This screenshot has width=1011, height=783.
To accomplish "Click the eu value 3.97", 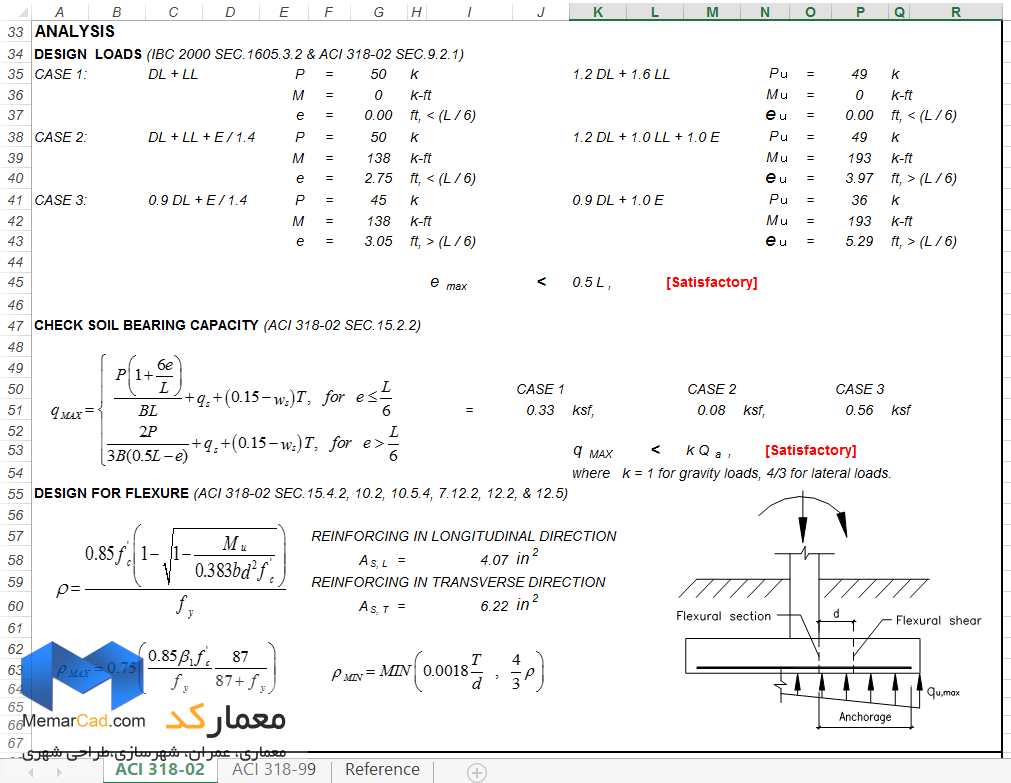I will pos(859,179).
